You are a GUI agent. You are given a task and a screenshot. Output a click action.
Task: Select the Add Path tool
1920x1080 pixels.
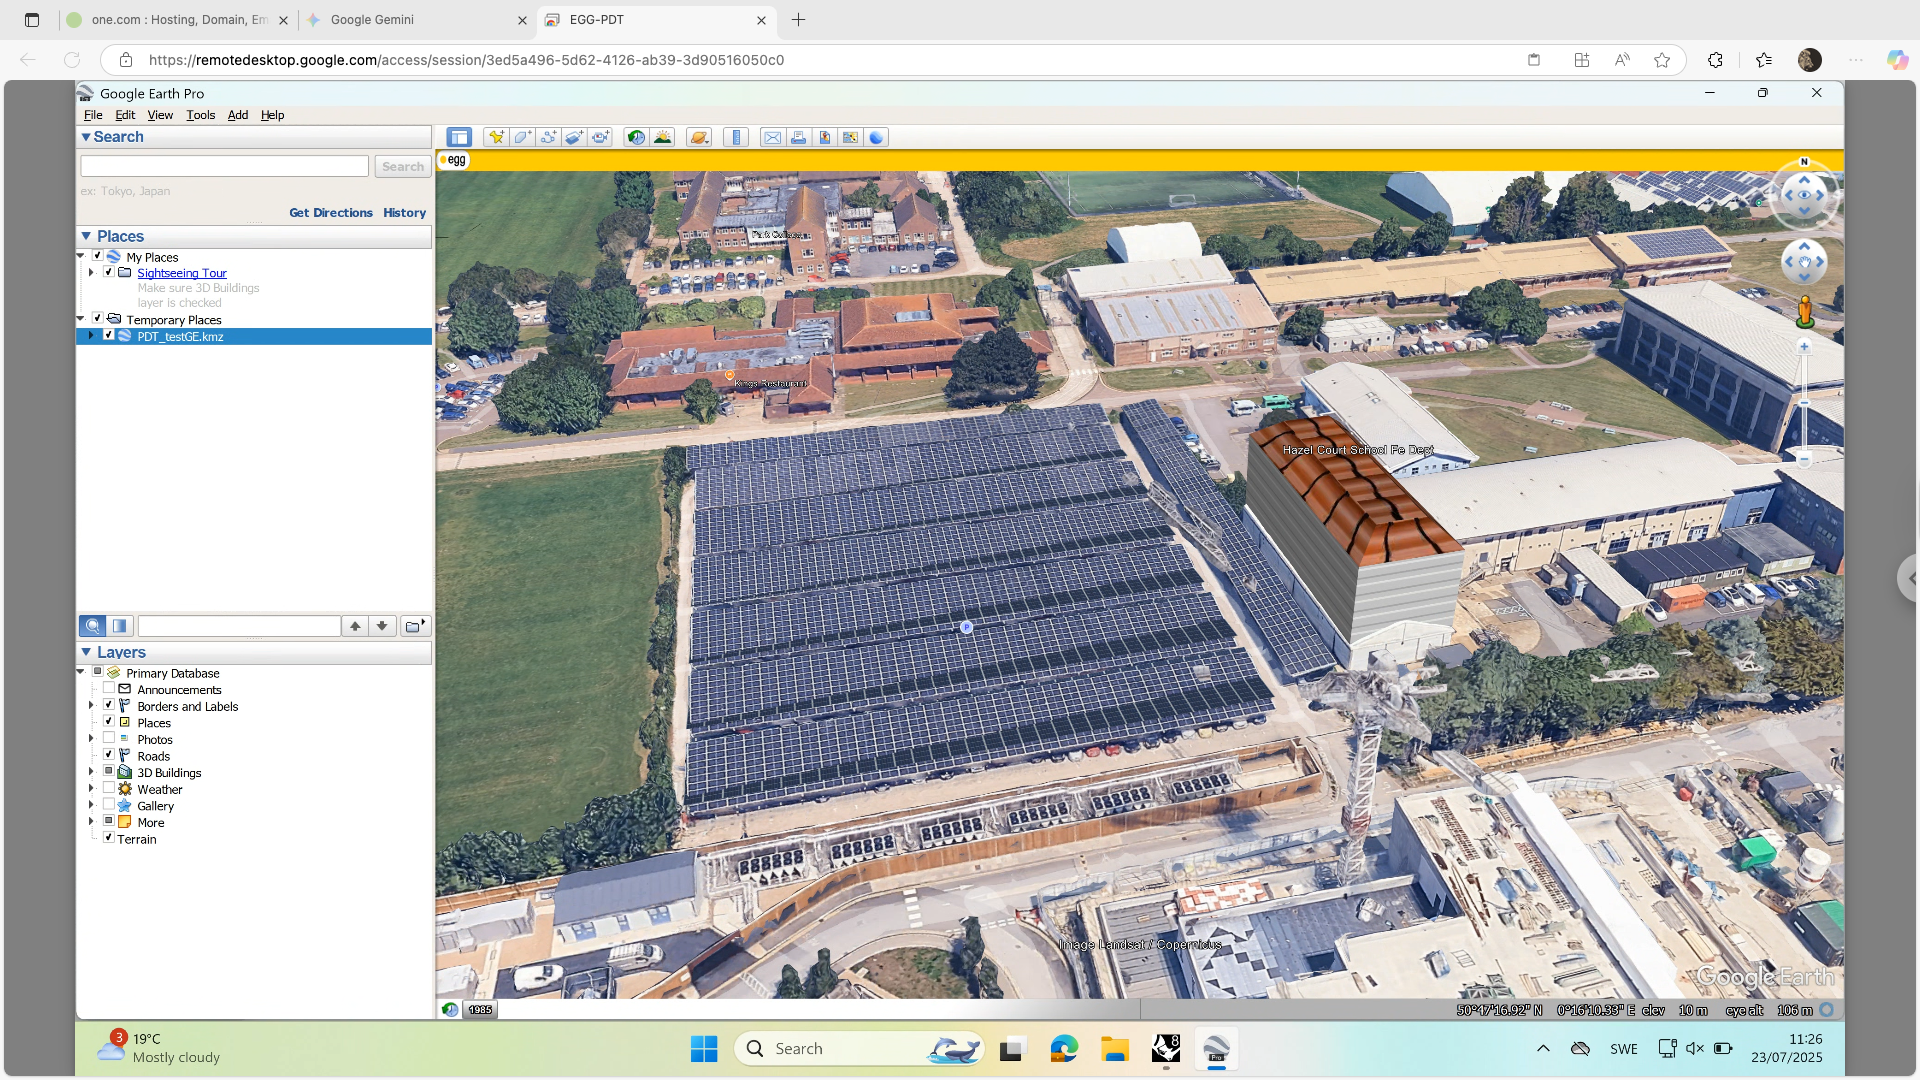tap(549, 137)
